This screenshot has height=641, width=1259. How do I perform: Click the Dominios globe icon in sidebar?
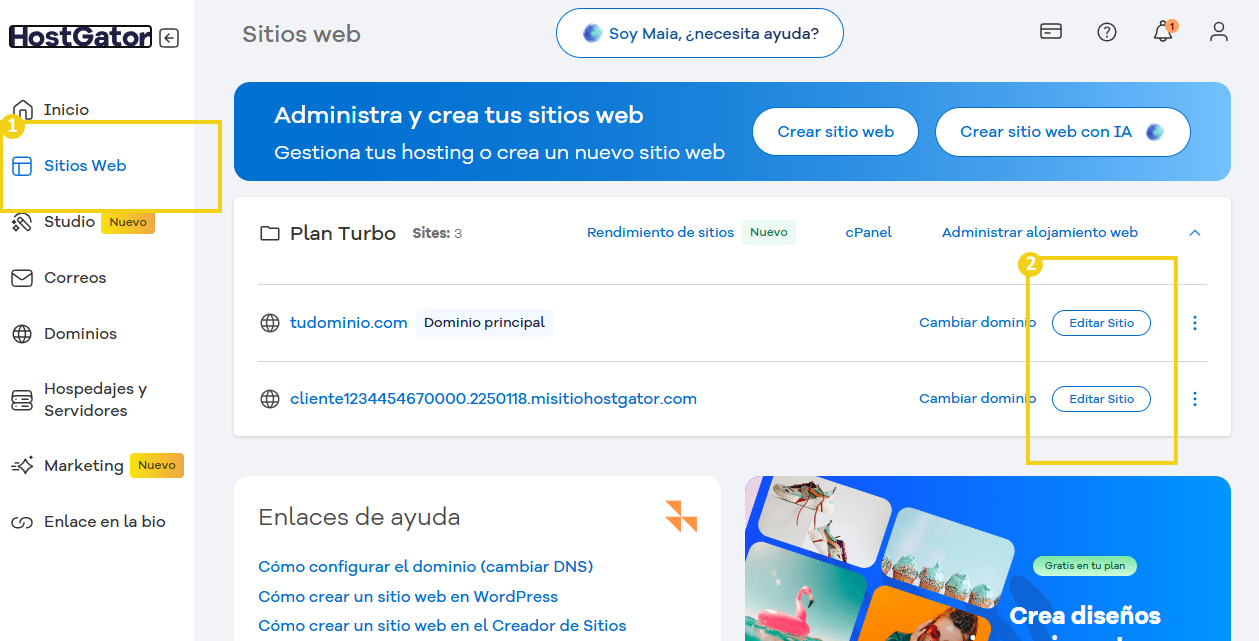pos(22,334)
